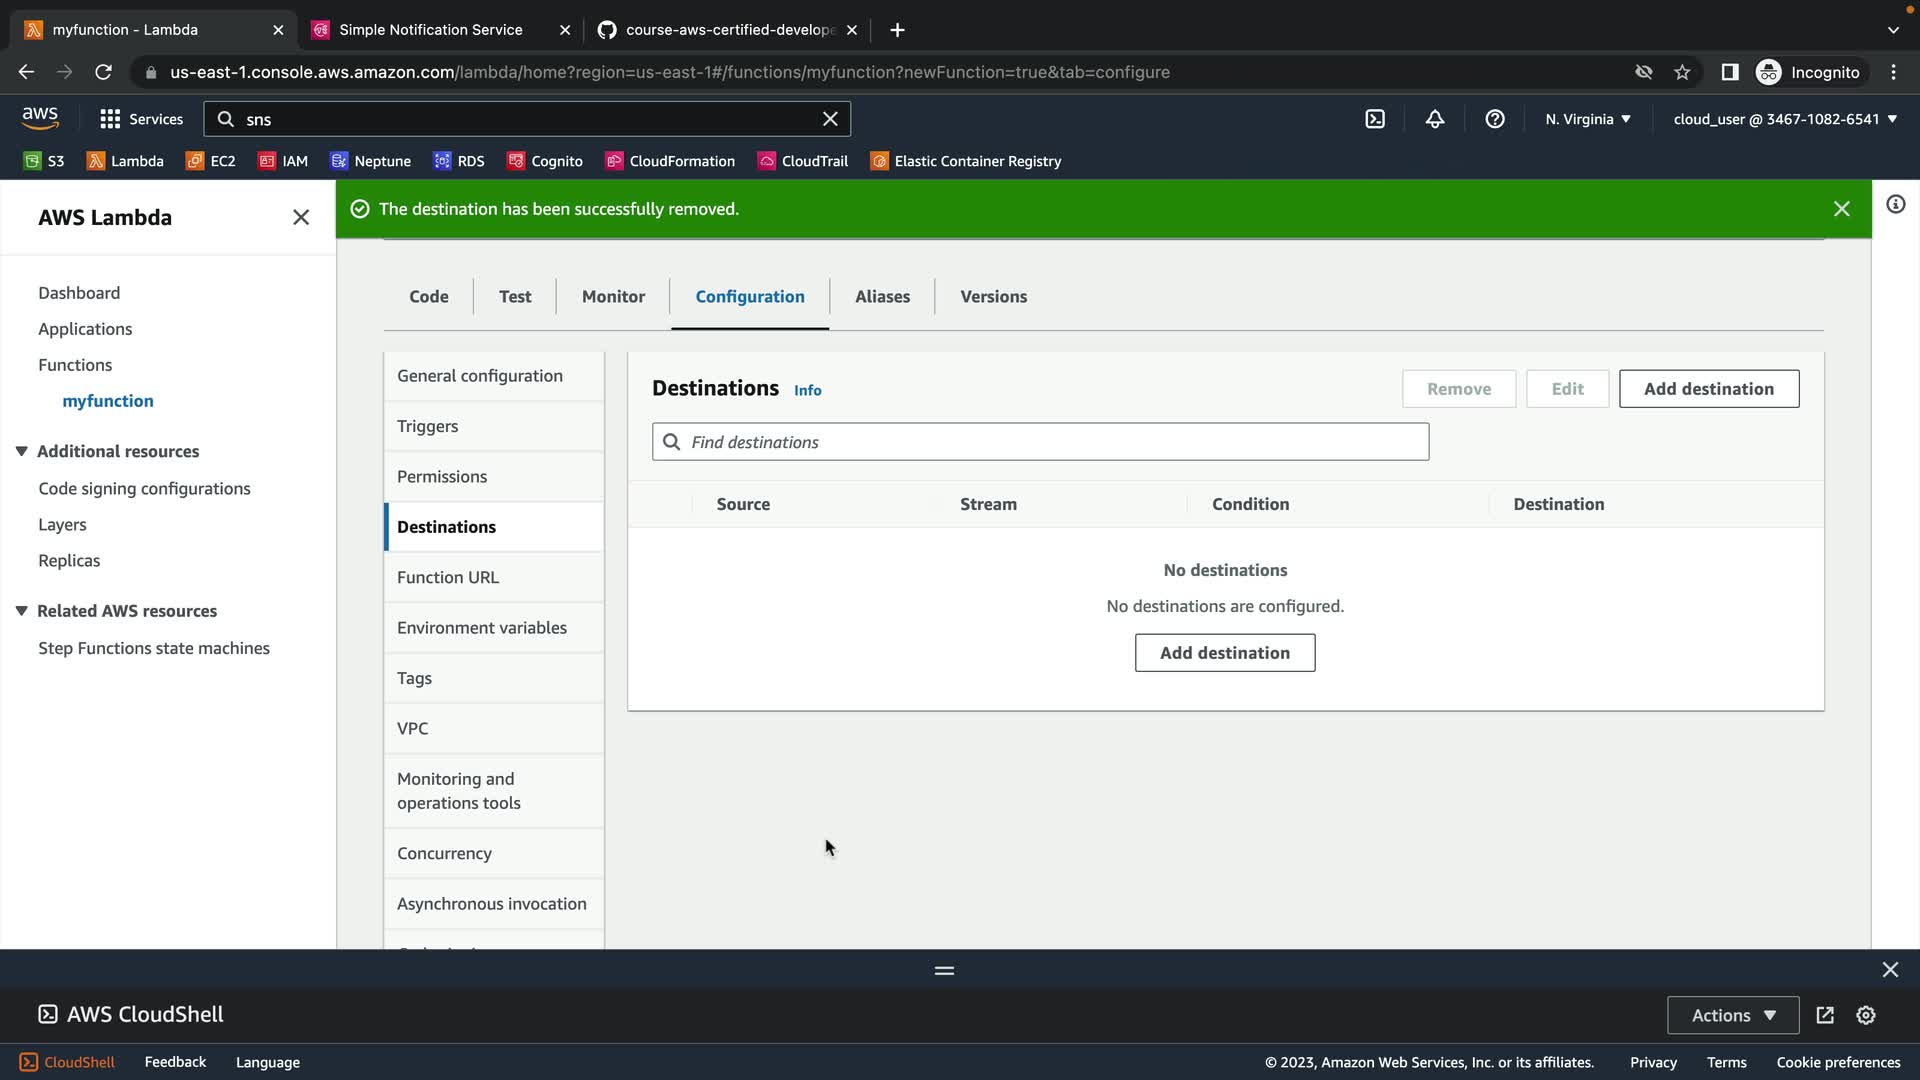This screenshot has height=1080, width=1920.
Task: Click the top-right Add destination button
Action: click(x=1708, y=389)
